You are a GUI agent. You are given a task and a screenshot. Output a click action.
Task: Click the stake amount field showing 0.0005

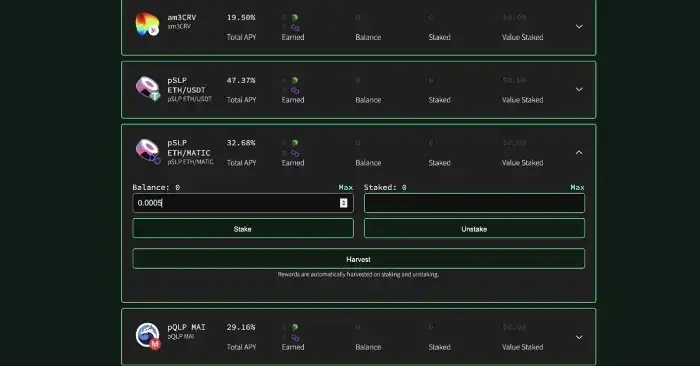tap(243, 203)
